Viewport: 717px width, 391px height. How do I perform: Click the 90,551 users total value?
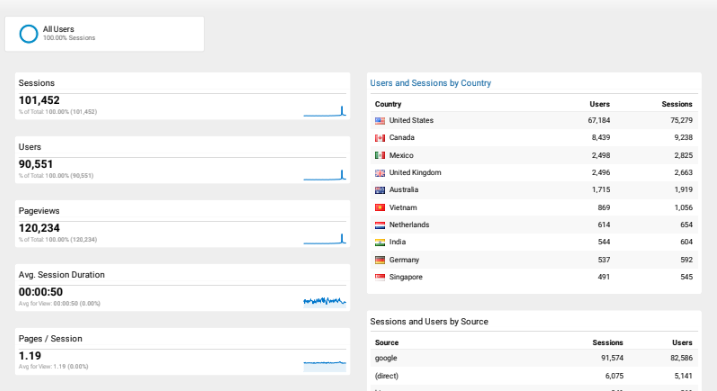coord(36,164)
